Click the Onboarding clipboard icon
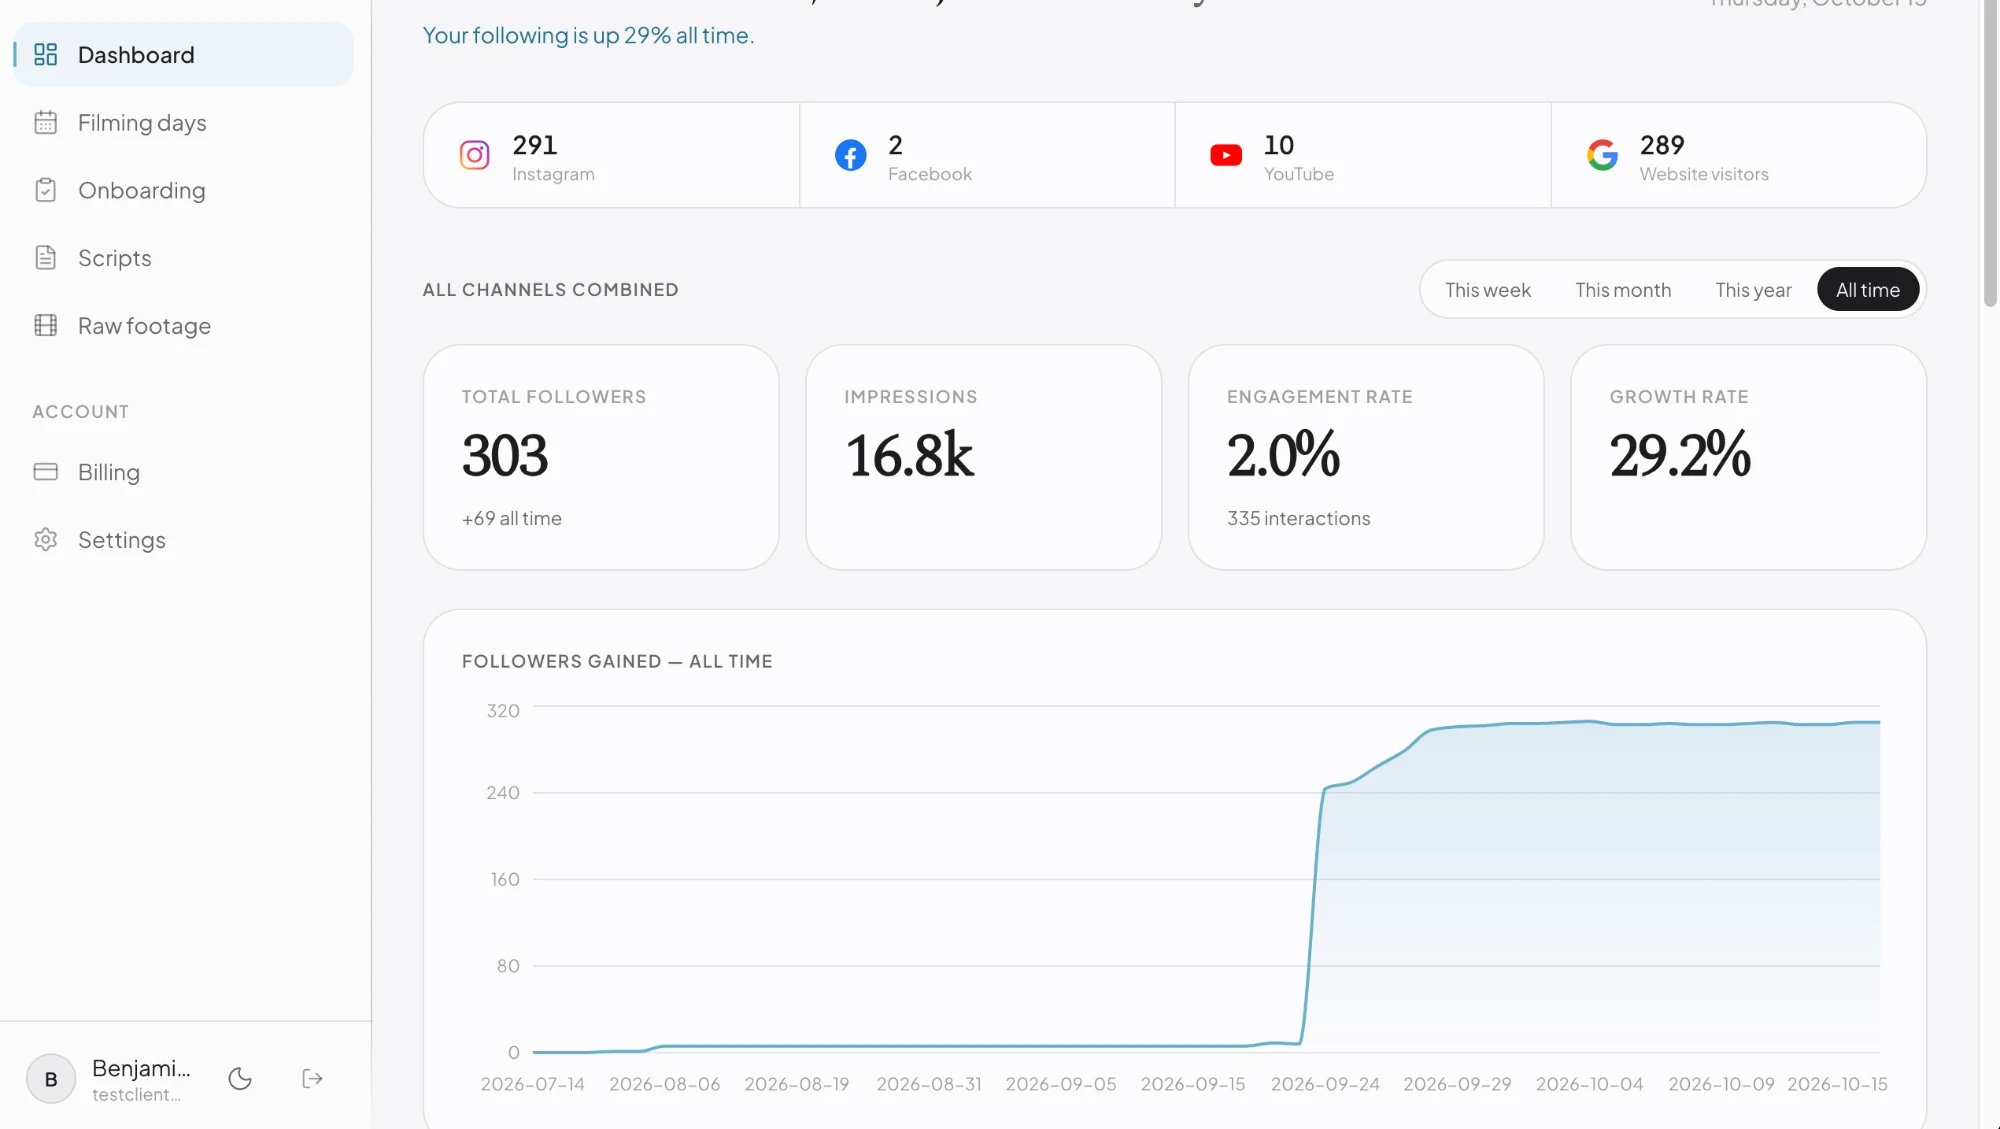Viewport: 2000px width, 1129px height. [46, 190]
